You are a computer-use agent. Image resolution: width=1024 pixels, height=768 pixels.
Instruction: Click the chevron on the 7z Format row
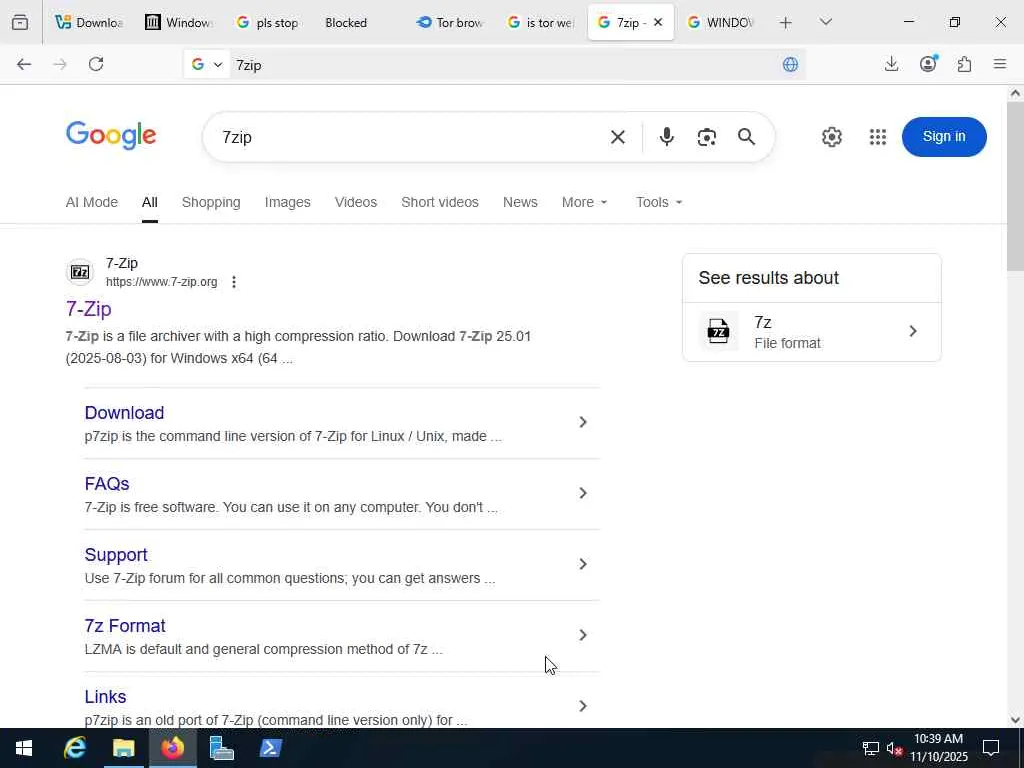click(x=583, y=635)
